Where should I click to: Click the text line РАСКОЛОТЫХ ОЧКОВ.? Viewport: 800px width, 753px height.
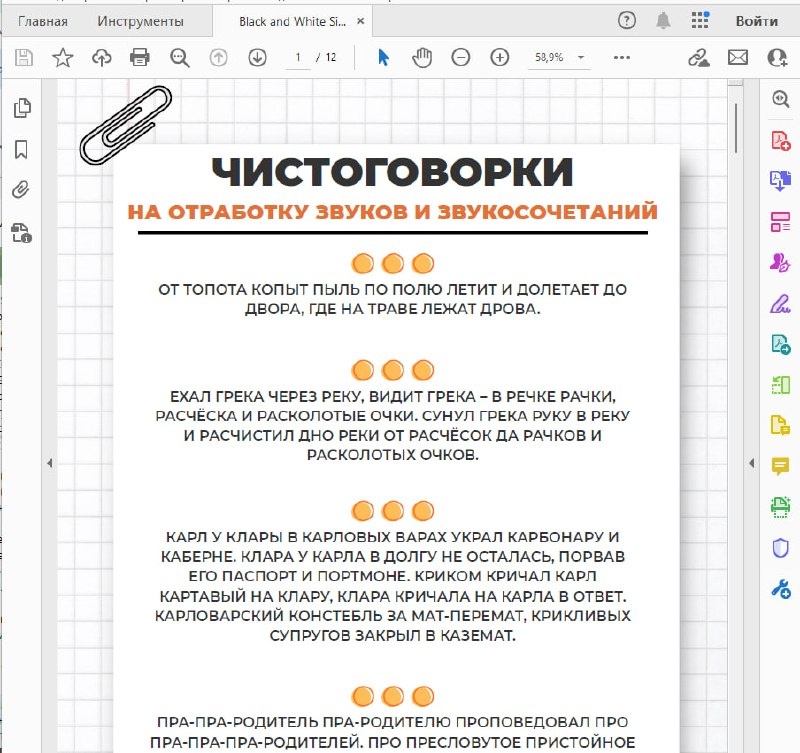click(392, 455)
